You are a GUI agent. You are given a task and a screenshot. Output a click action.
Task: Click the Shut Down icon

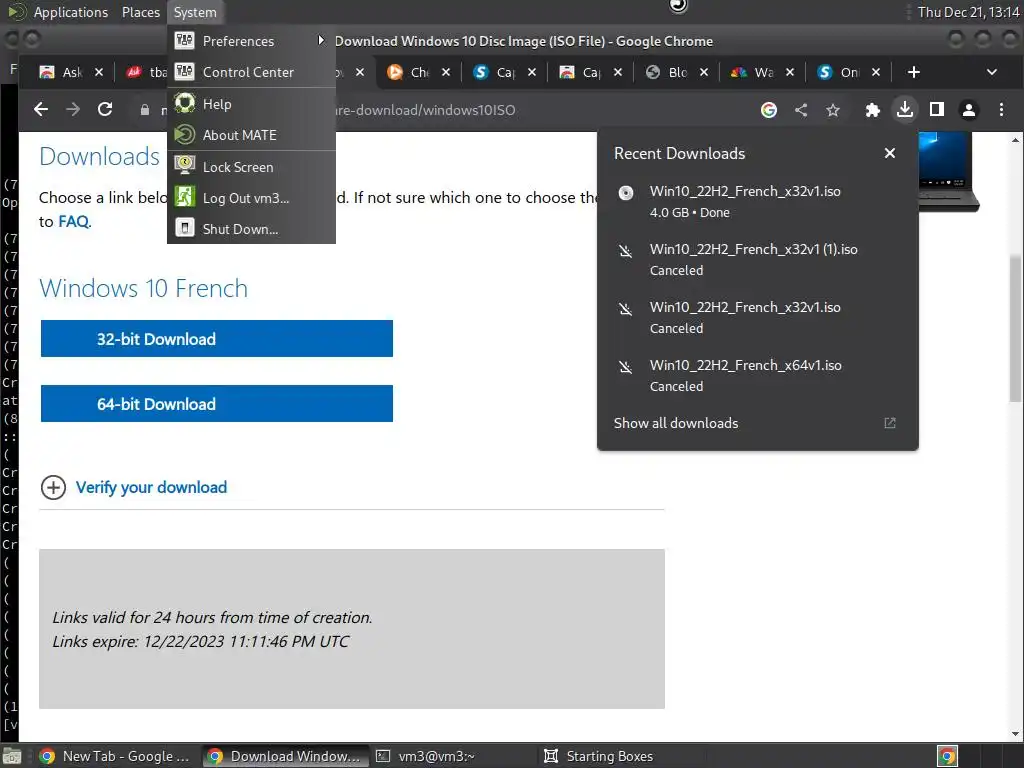185,228
